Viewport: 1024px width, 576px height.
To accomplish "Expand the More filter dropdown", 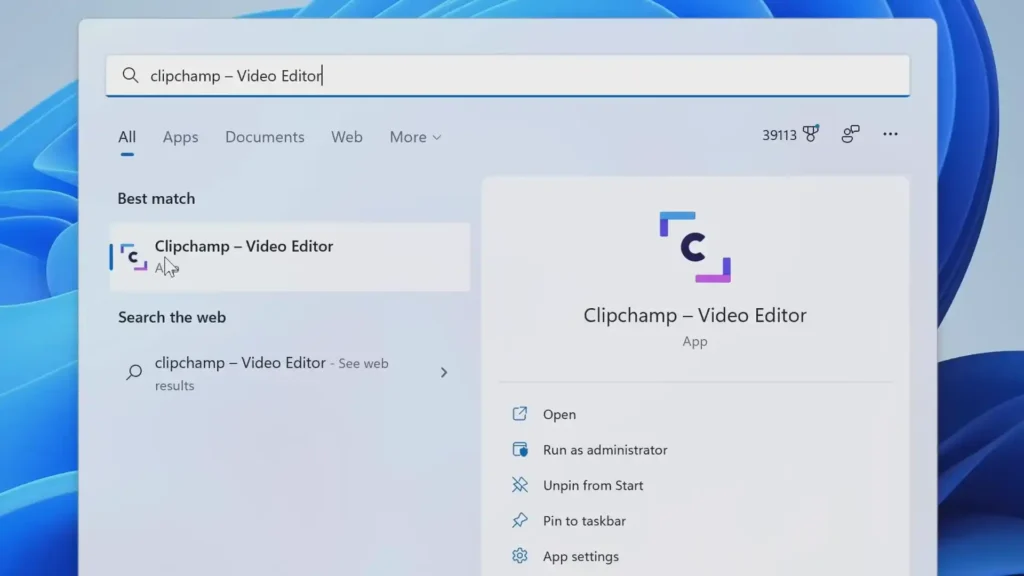I will tap(414, 137).
